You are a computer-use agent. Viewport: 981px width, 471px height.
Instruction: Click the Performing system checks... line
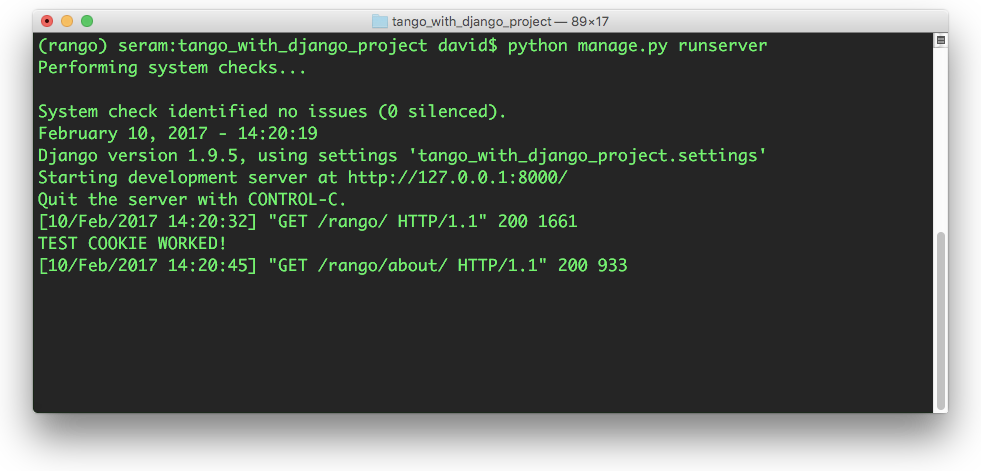[172, 68]
